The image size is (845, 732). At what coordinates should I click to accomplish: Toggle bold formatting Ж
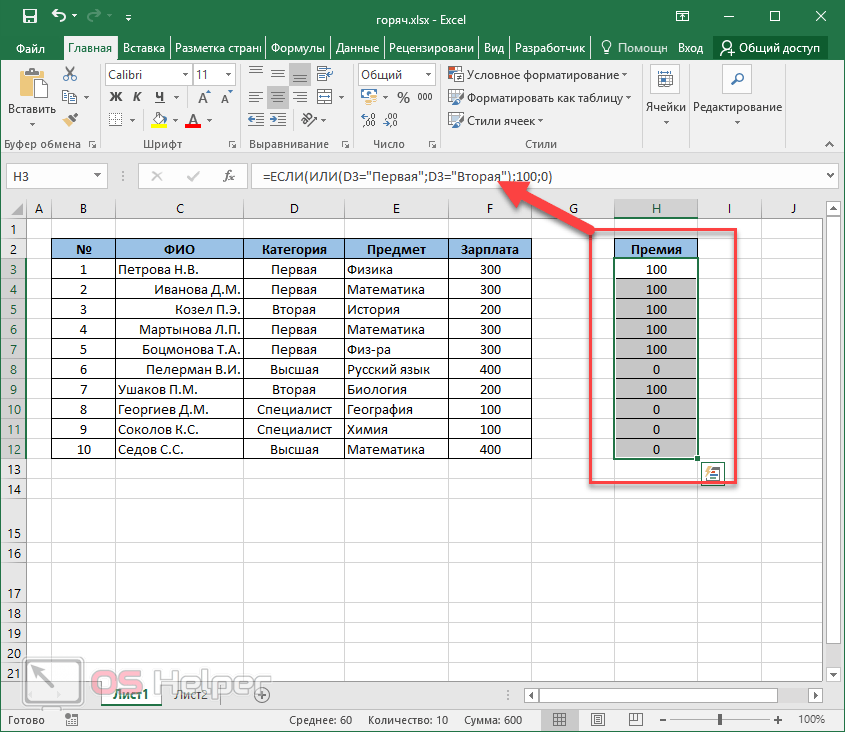pos(115,97)
